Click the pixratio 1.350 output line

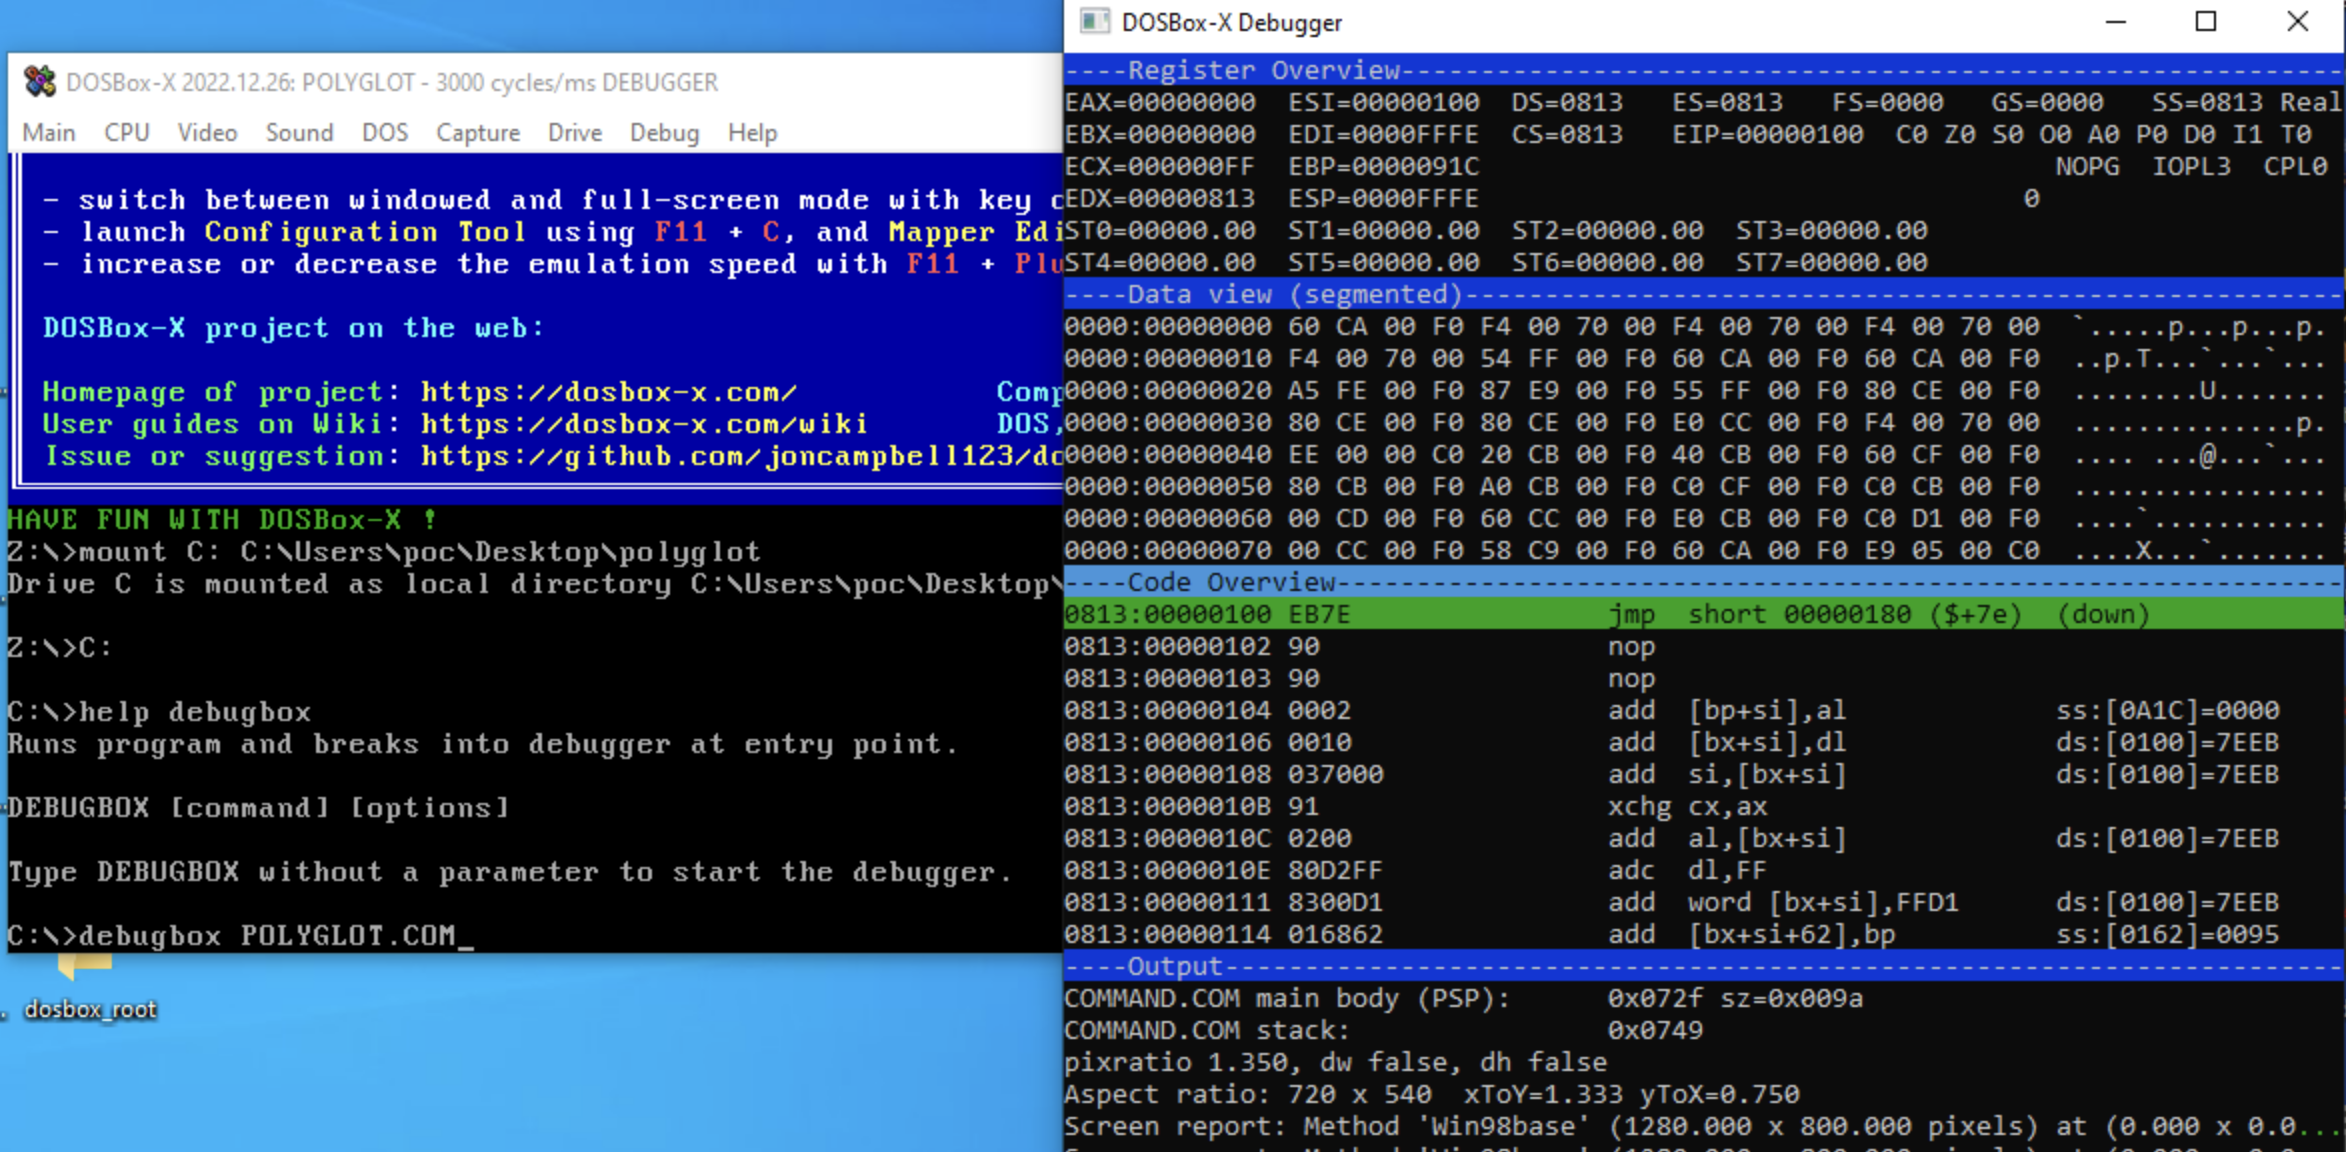[x=1336, y=1062]
